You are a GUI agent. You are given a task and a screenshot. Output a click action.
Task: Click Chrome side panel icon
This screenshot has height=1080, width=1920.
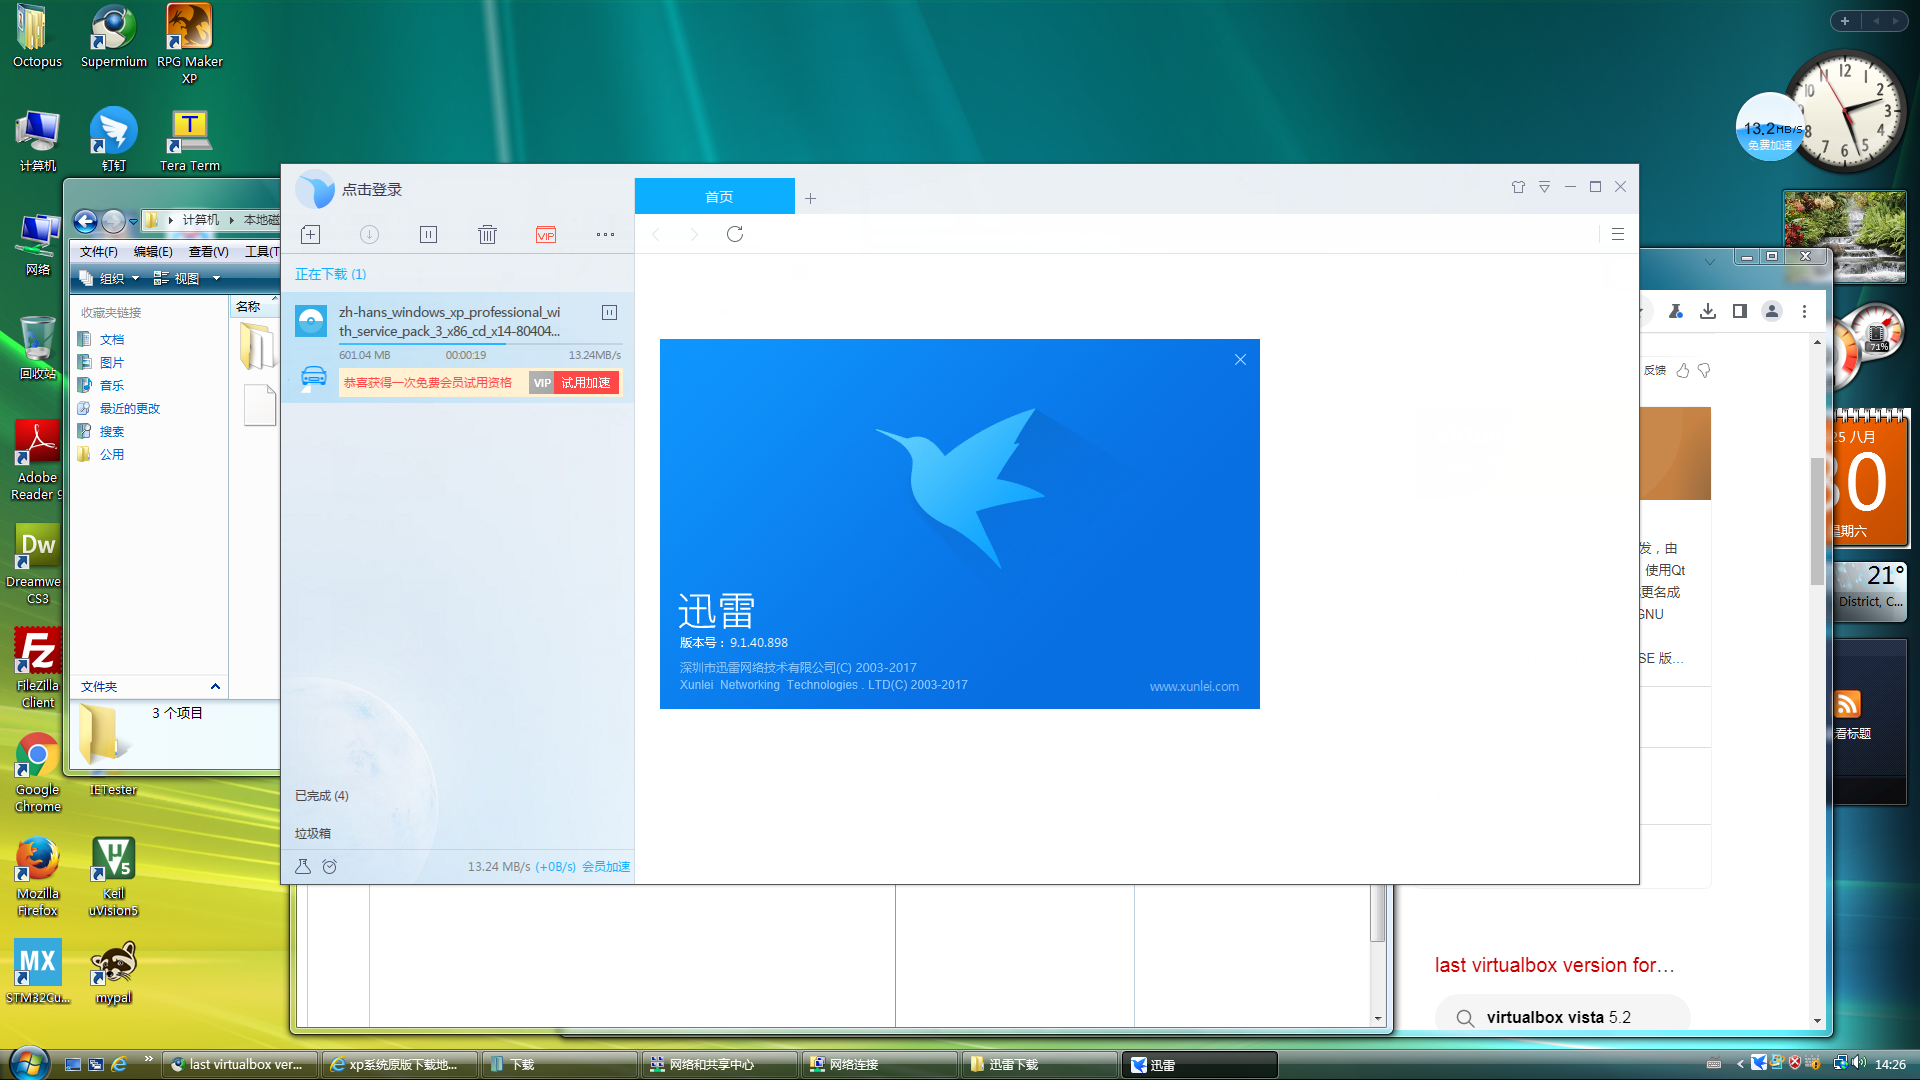1740,311
